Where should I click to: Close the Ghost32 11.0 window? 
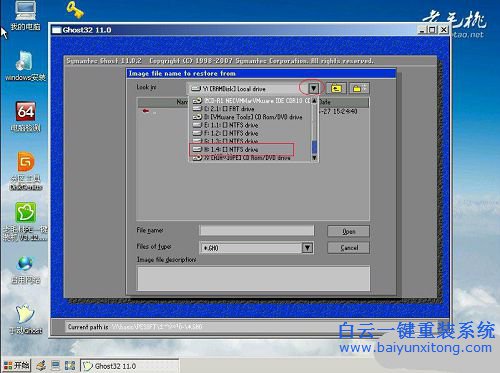click(443, 30)
